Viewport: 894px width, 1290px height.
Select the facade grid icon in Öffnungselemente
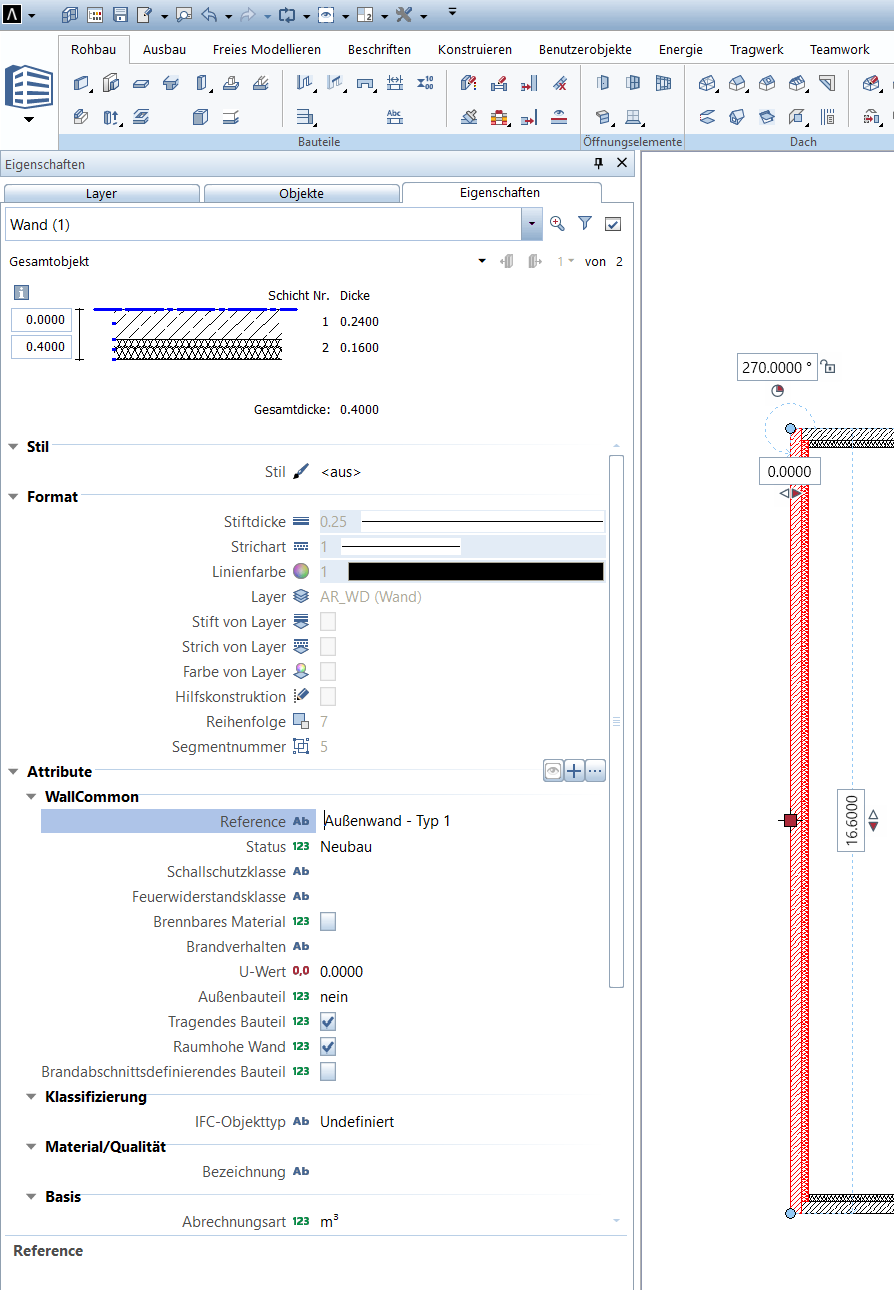pos(663,84)
